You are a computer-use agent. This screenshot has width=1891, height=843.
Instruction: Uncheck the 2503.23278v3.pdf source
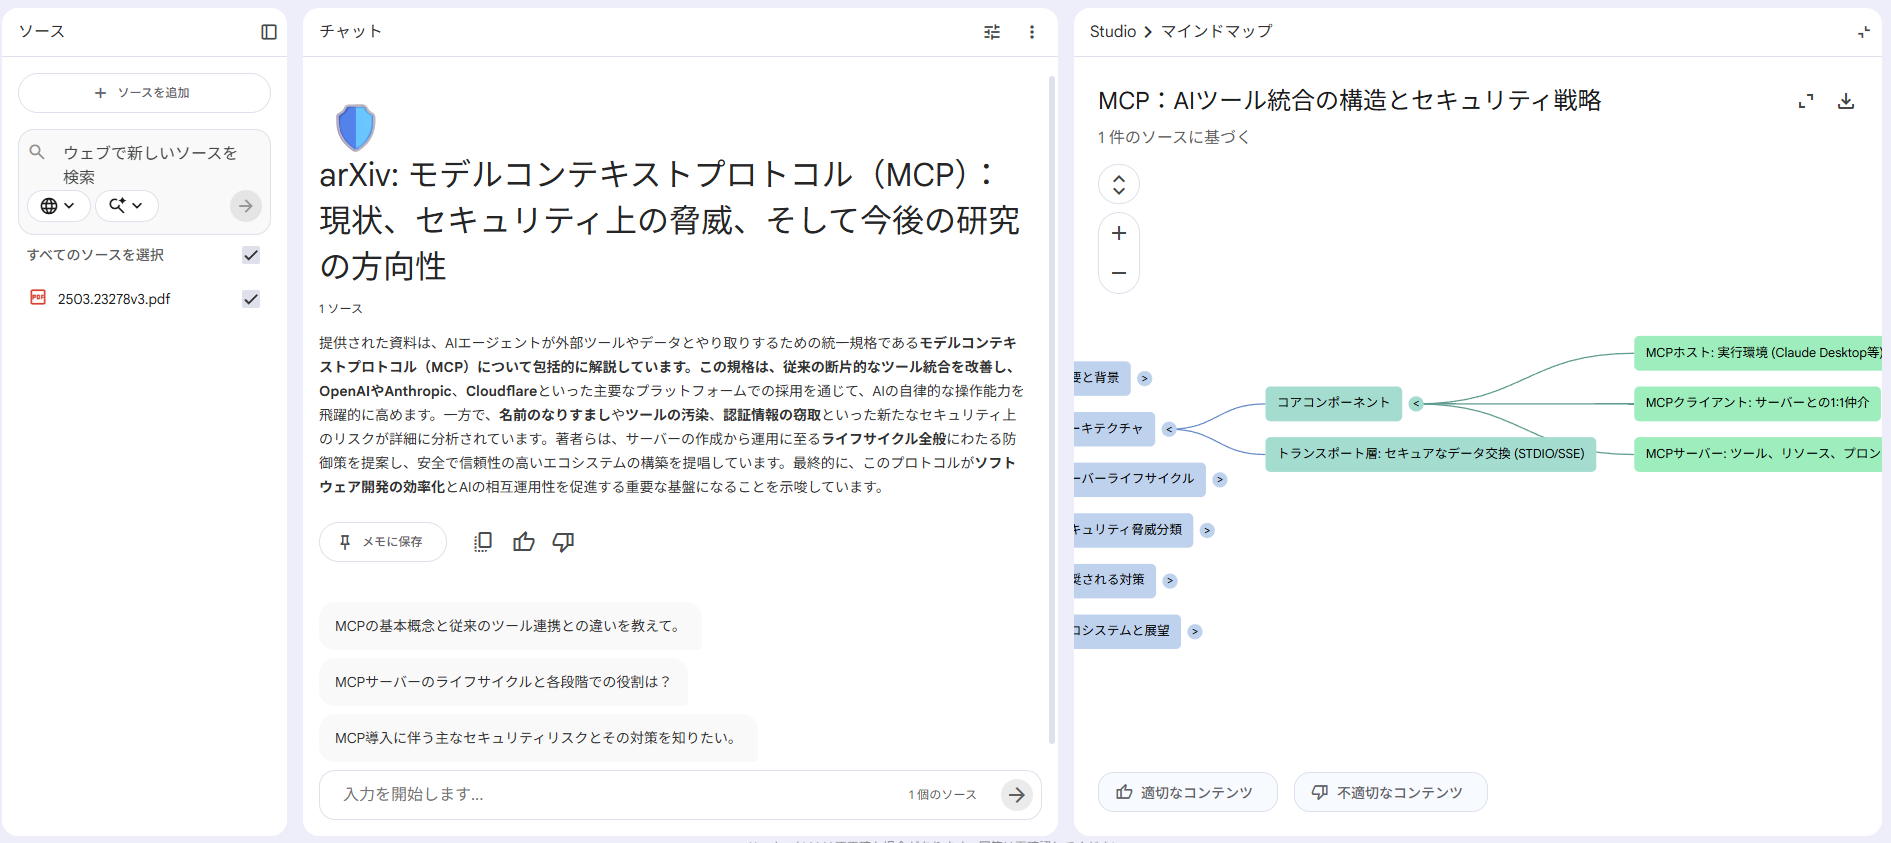tap(251, 299)
